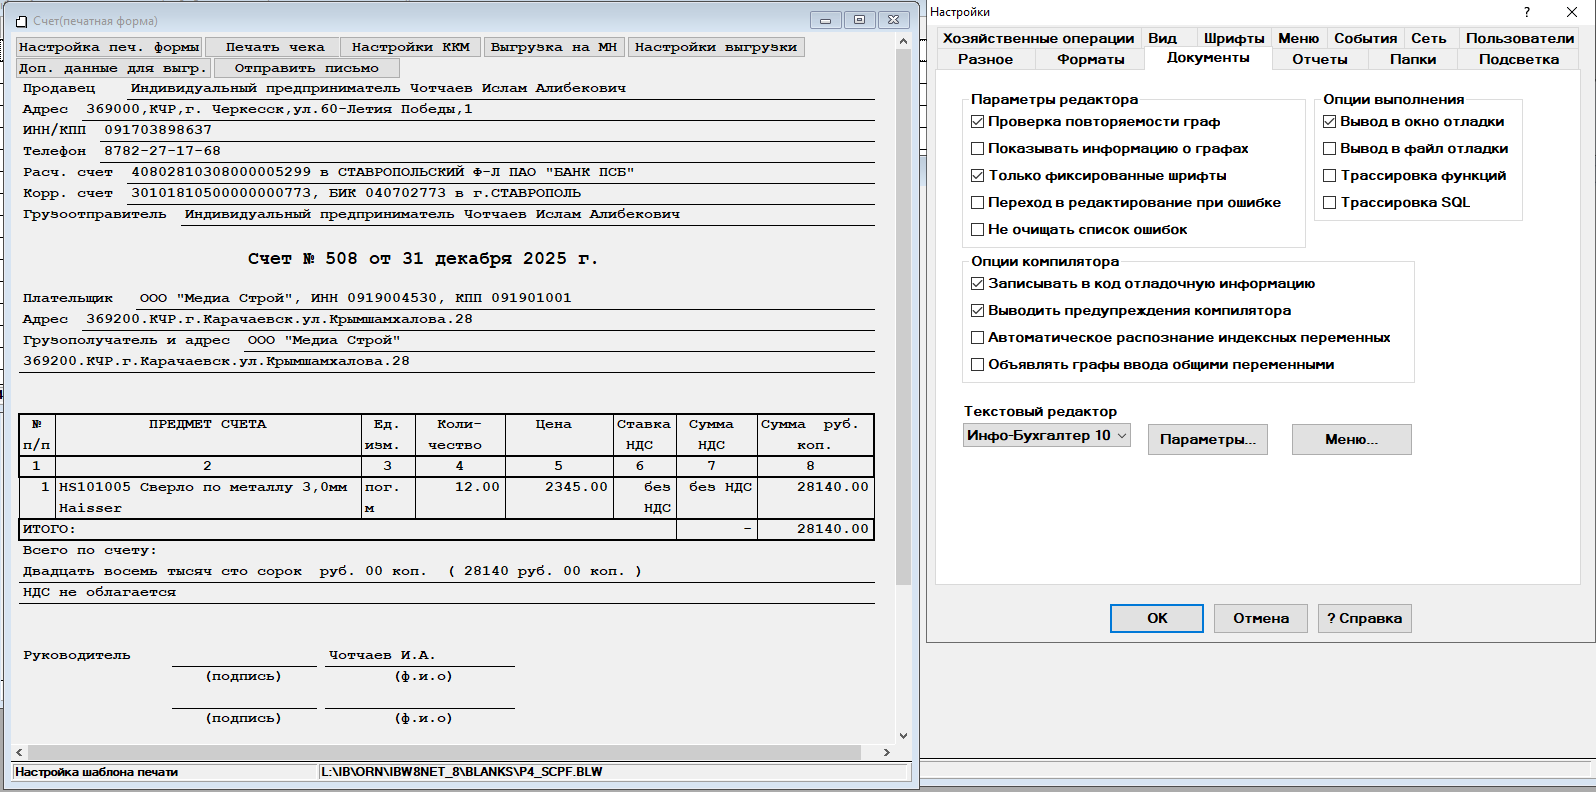Screen dimensions: 1596x792
Task: Uncheck Проверка повторяемости граф
Action: [x=978, y=122]
